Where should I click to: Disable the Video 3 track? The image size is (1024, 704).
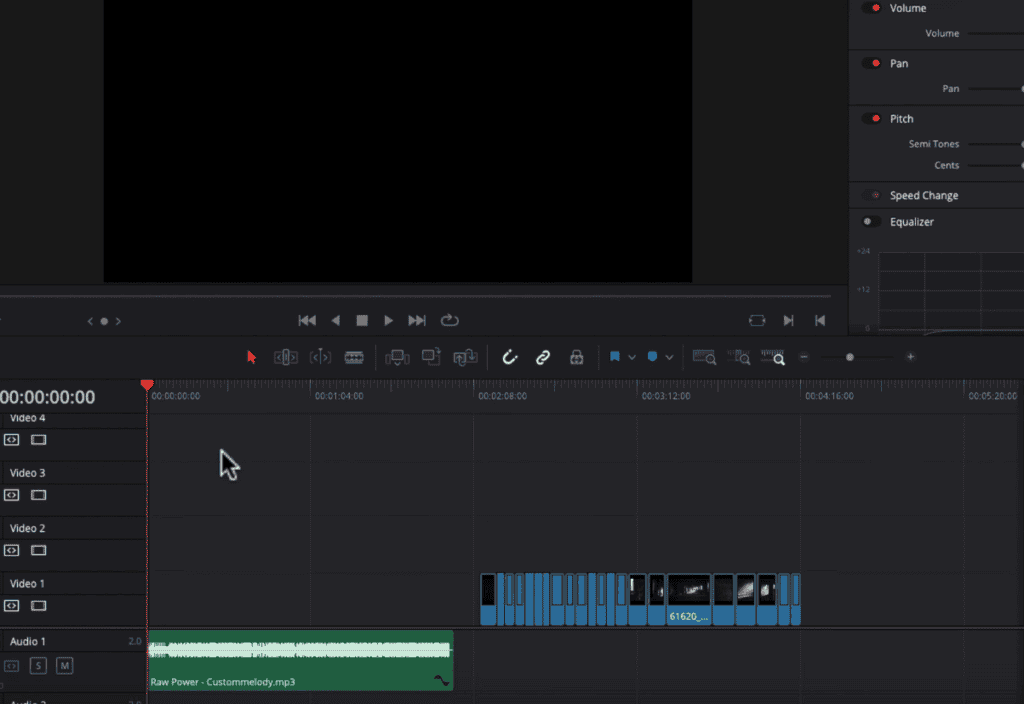tap(39, 495)
